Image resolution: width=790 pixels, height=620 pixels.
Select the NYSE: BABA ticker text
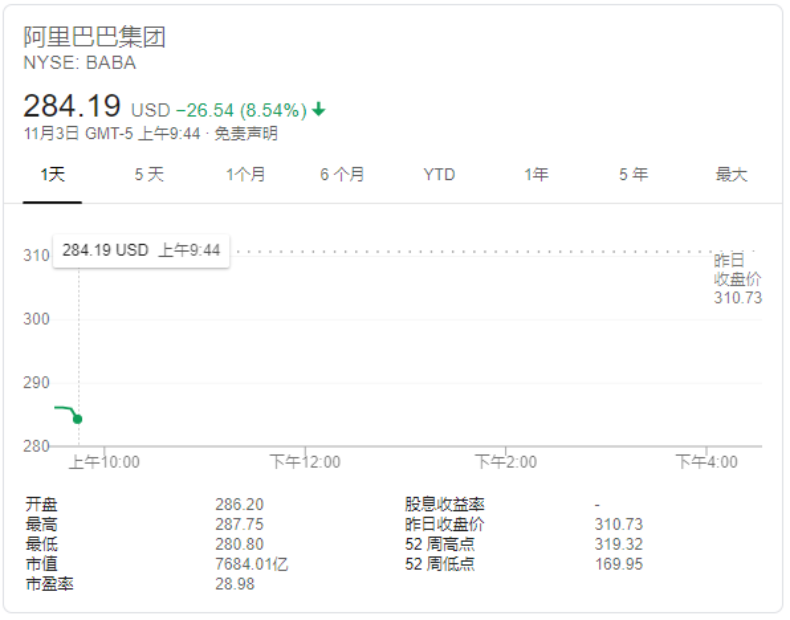(x=80, y=63)
